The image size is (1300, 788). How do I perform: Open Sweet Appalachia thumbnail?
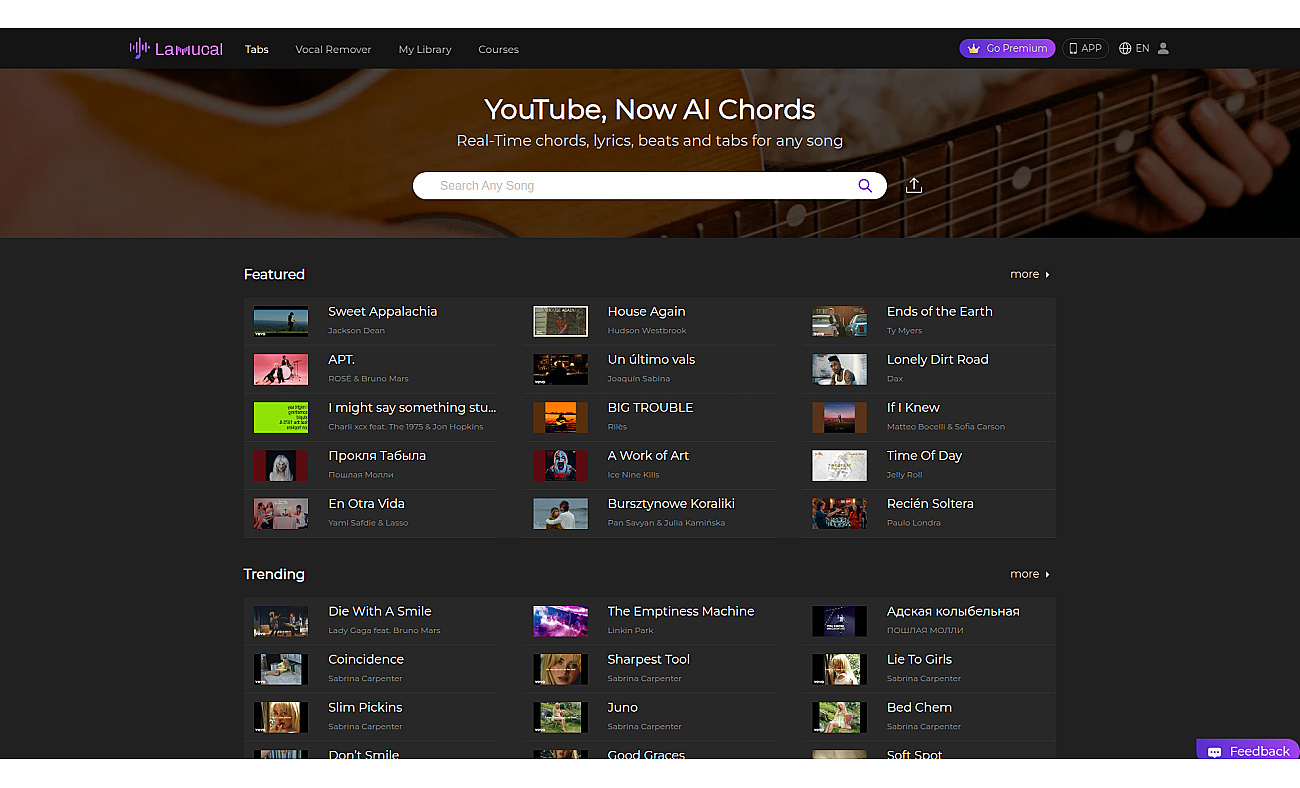pyautogui.click(x=281, y=321)
